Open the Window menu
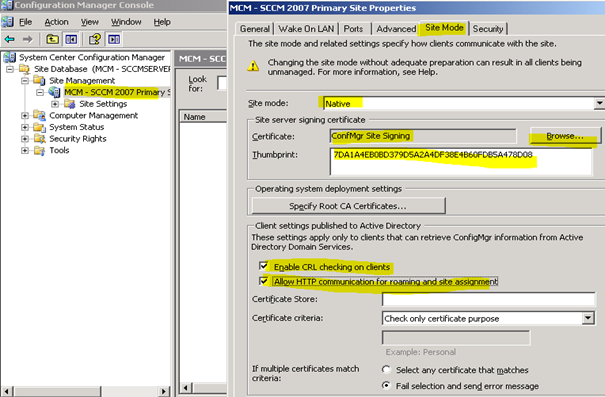The width and height of the screenshot is (605, 397). pyautogui.click(x=126, y=22)
